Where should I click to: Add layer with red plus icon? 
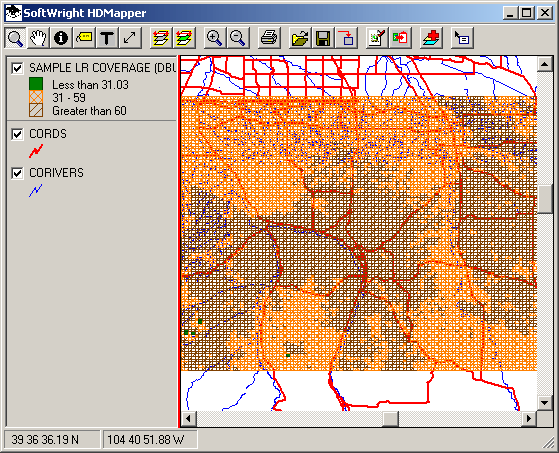tap(431, 38)
